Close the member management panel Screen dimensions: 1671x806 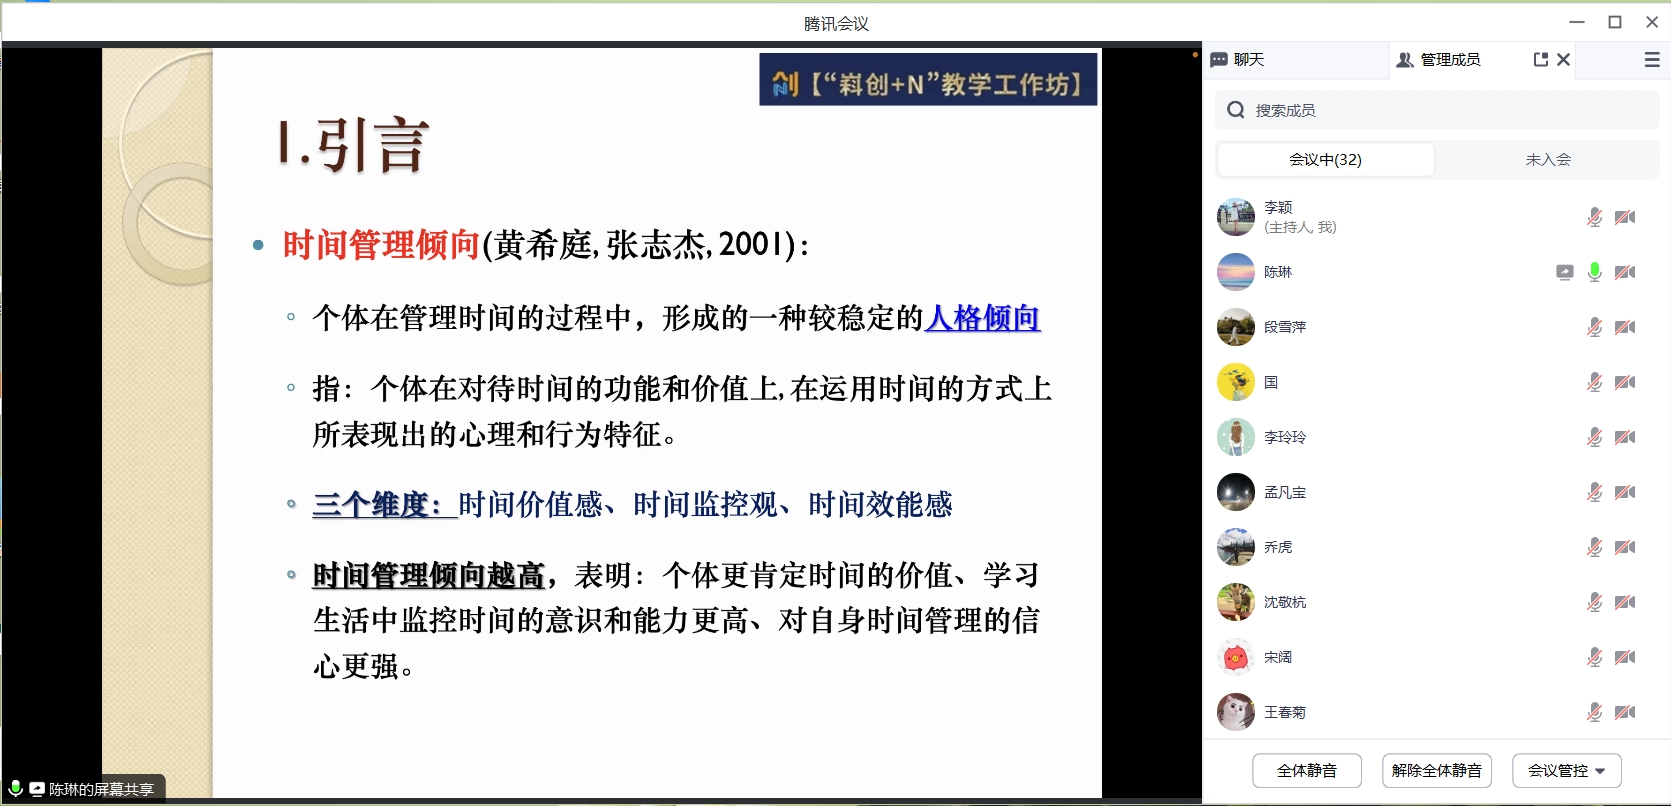tap(1564, 60)
